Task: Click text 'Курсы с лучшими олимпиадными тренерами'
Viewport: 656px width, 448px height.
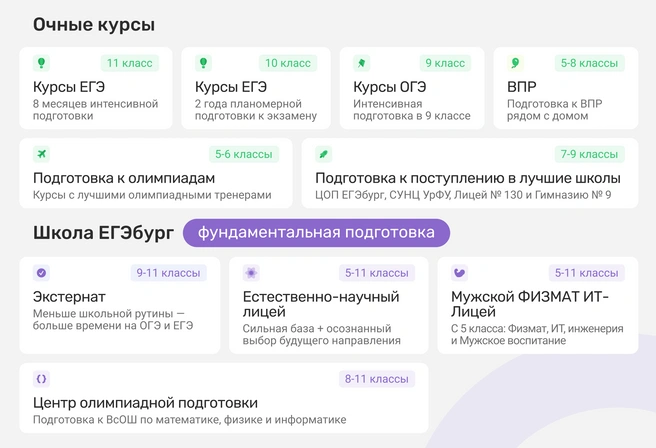Action: tap(152, 195)
